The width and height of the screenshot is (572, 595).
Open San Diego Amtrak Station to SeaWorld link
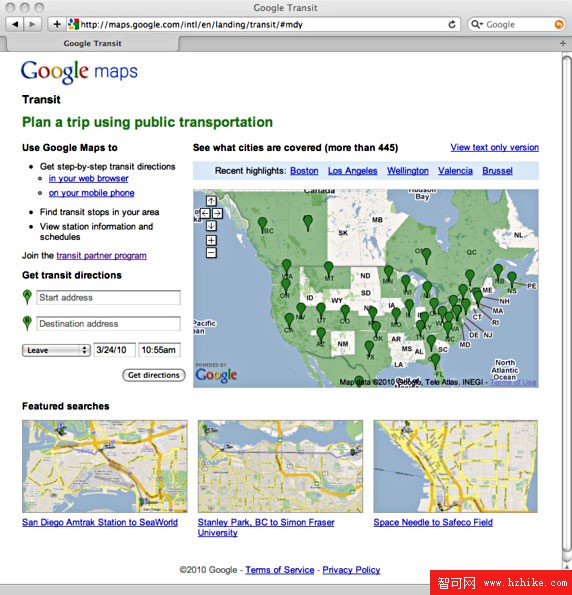100,522
